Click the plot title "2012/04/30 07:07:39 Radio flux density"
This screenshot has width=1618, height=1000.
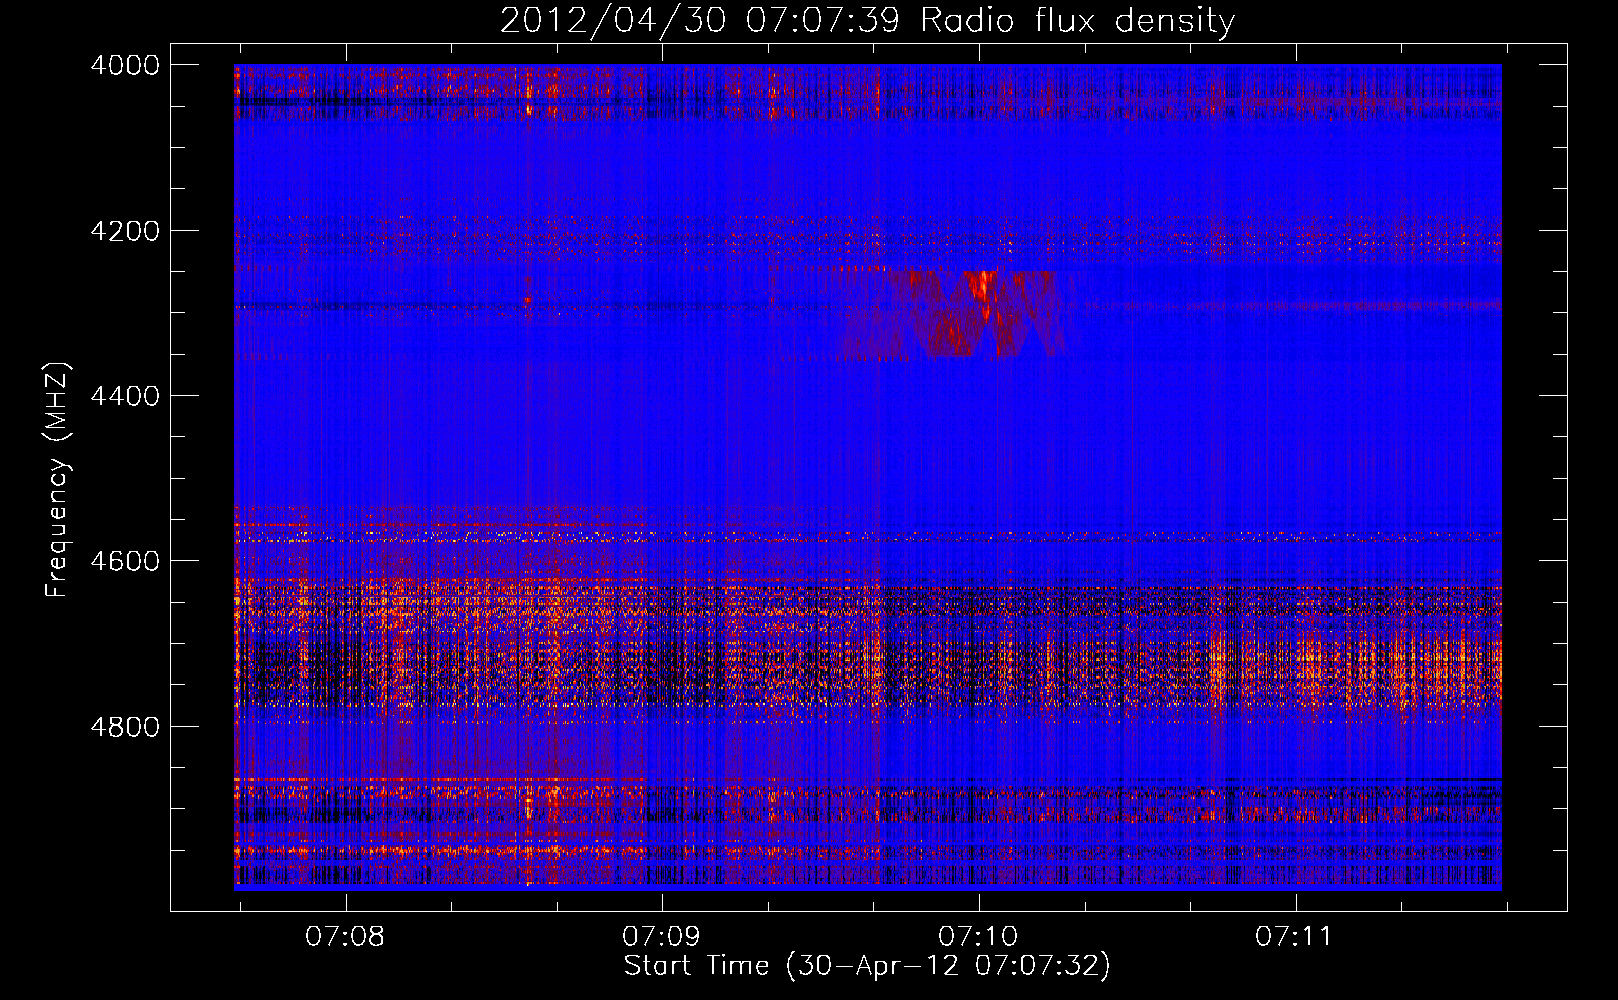click(x=867, y=21)
